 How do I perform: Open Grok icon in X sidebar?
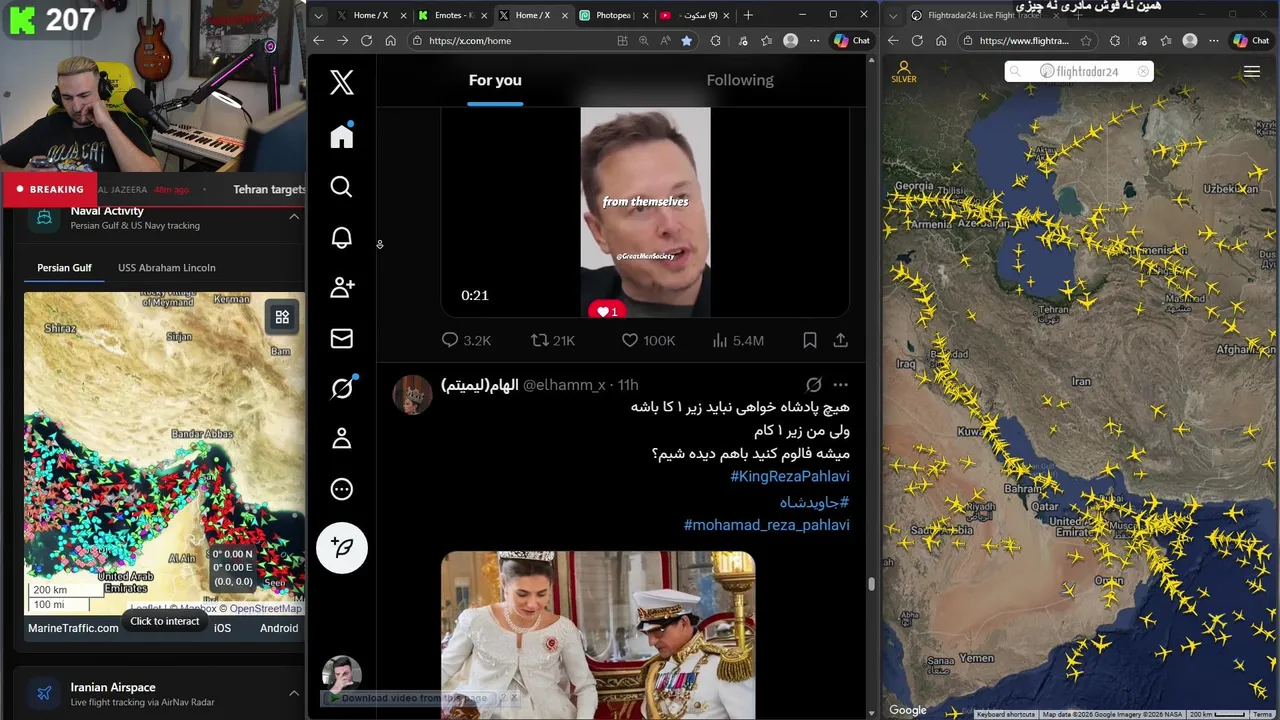342,388
